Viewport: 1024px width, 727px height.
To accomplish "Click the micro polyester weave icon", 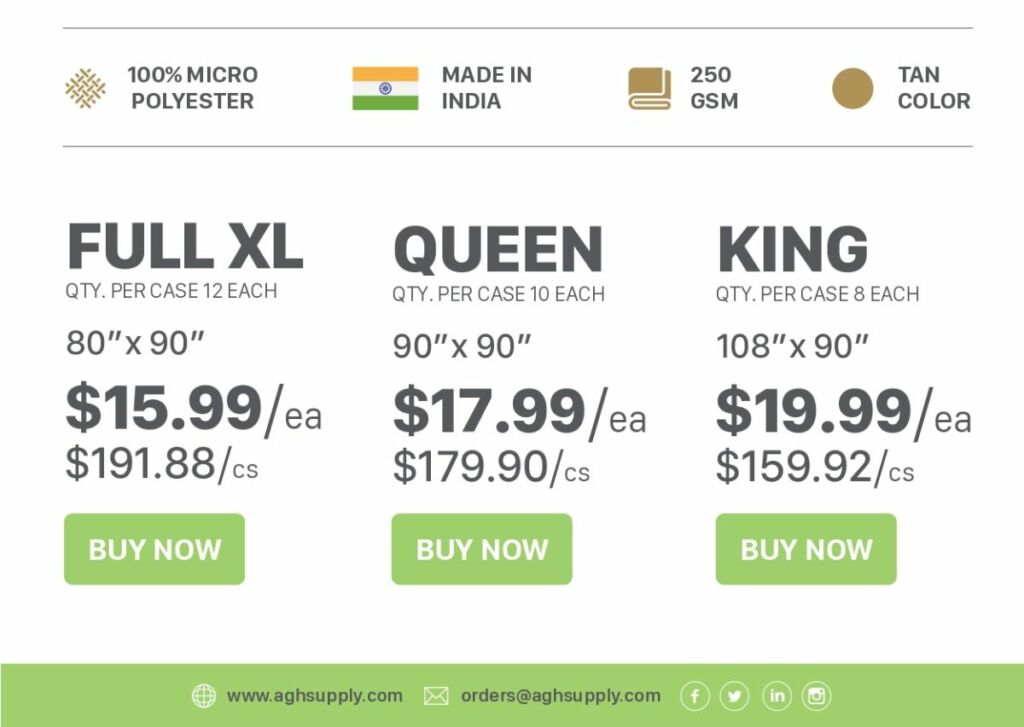I will click(85, 88).
